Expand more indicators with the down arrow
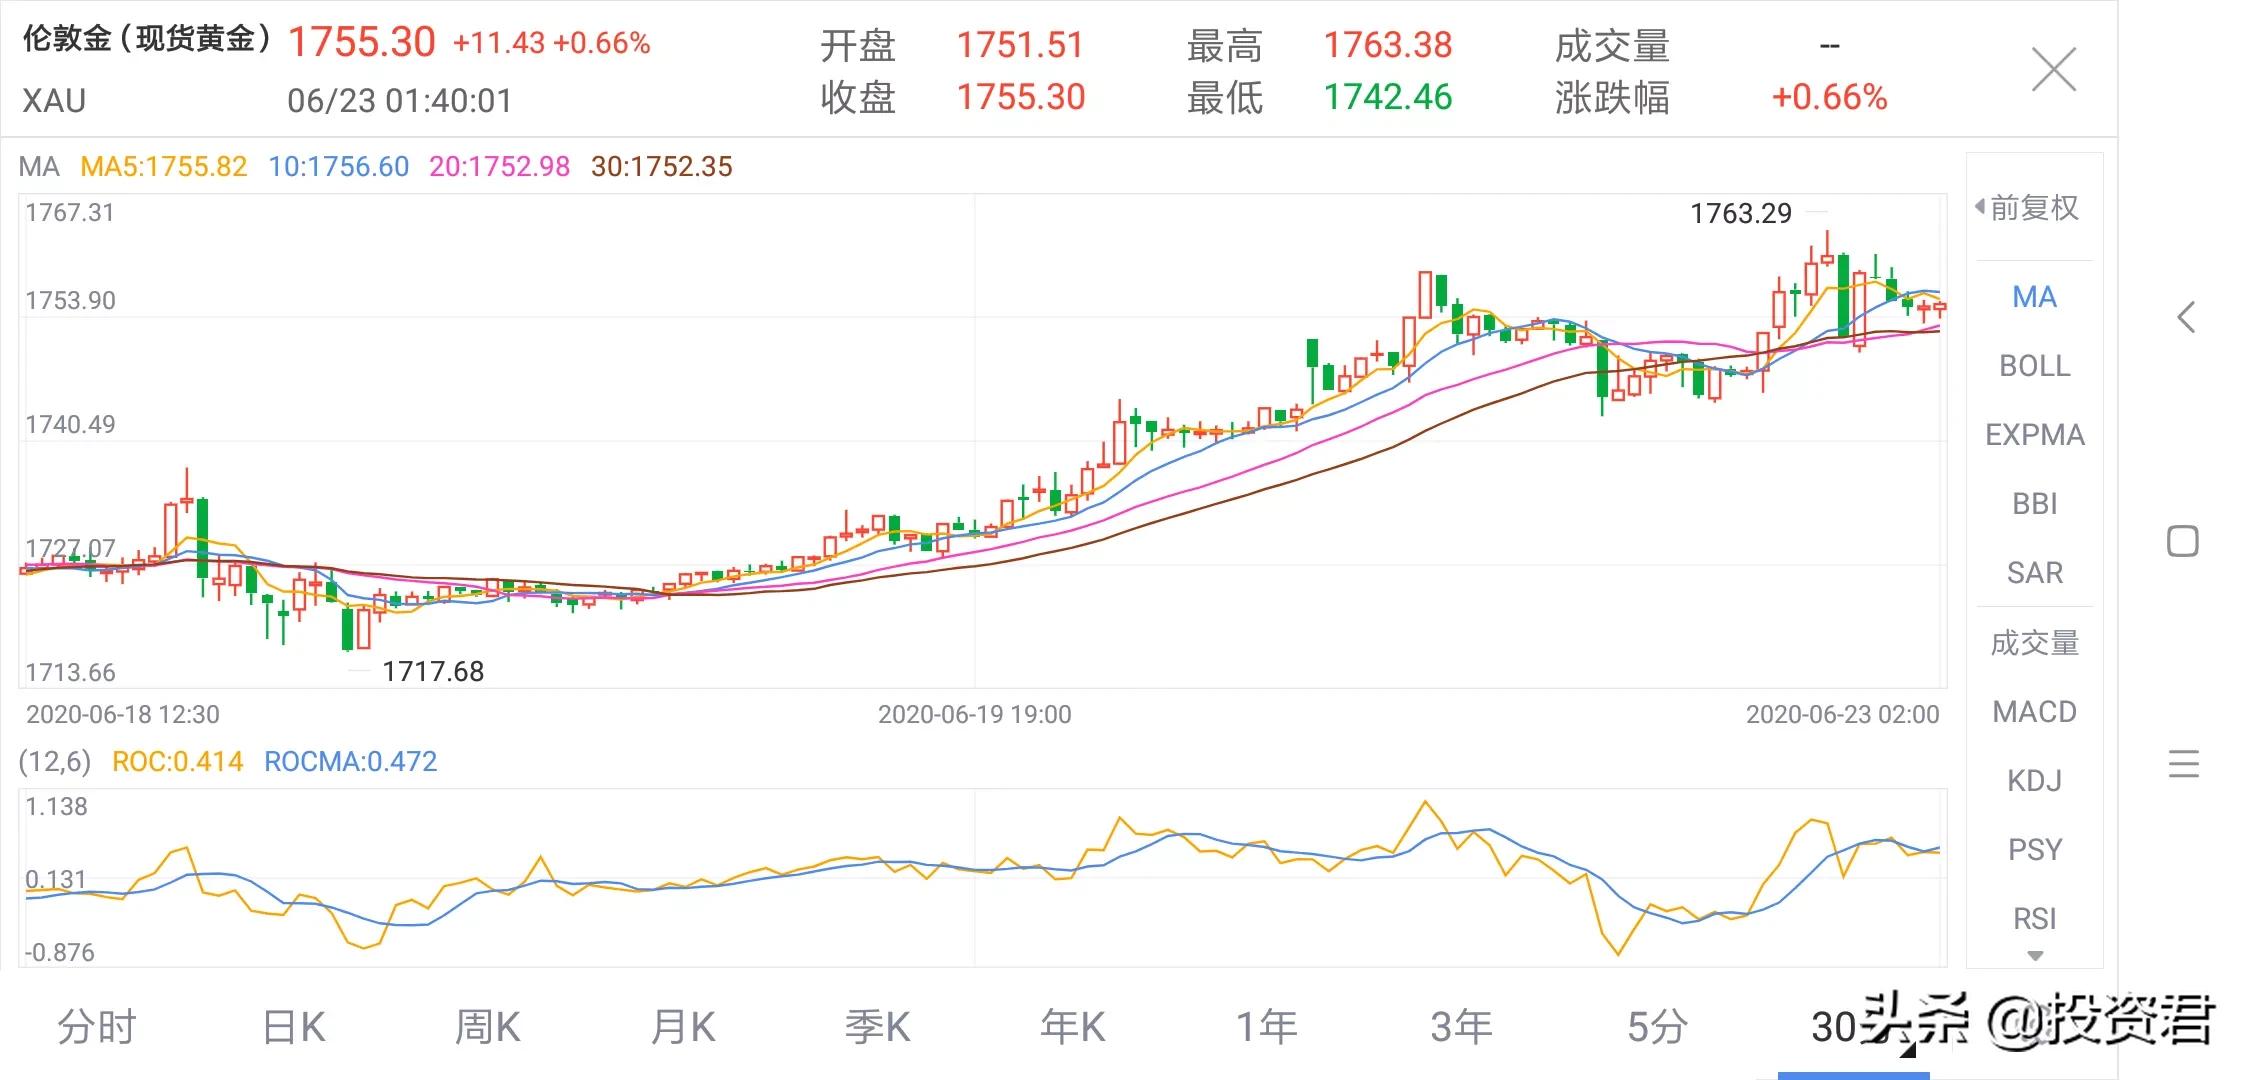The image size is (2248, 1080). tap(2034, 956)
